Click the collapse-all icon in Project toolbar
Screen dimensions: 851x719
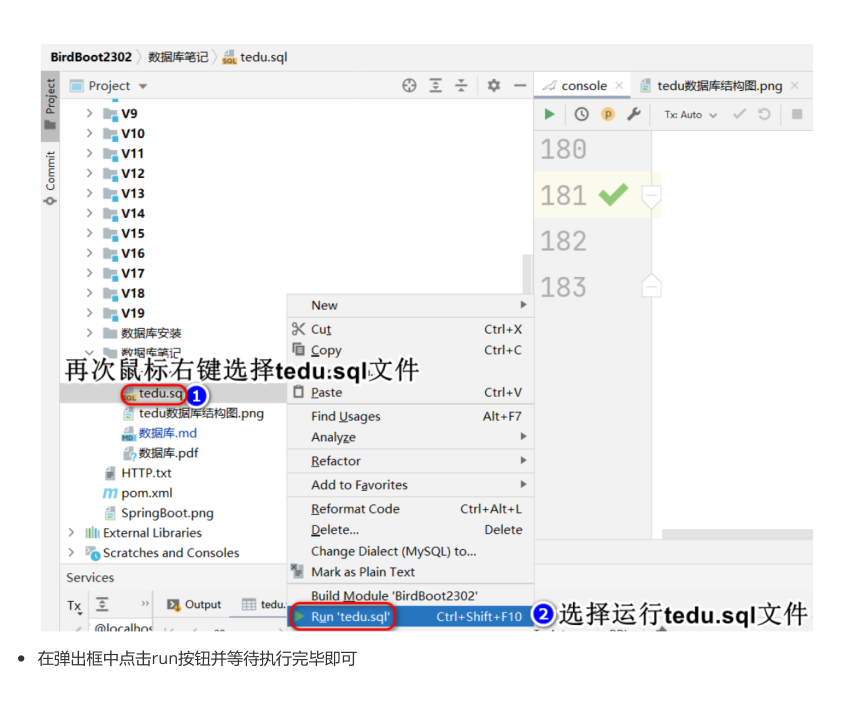click(x=463, y=86)
